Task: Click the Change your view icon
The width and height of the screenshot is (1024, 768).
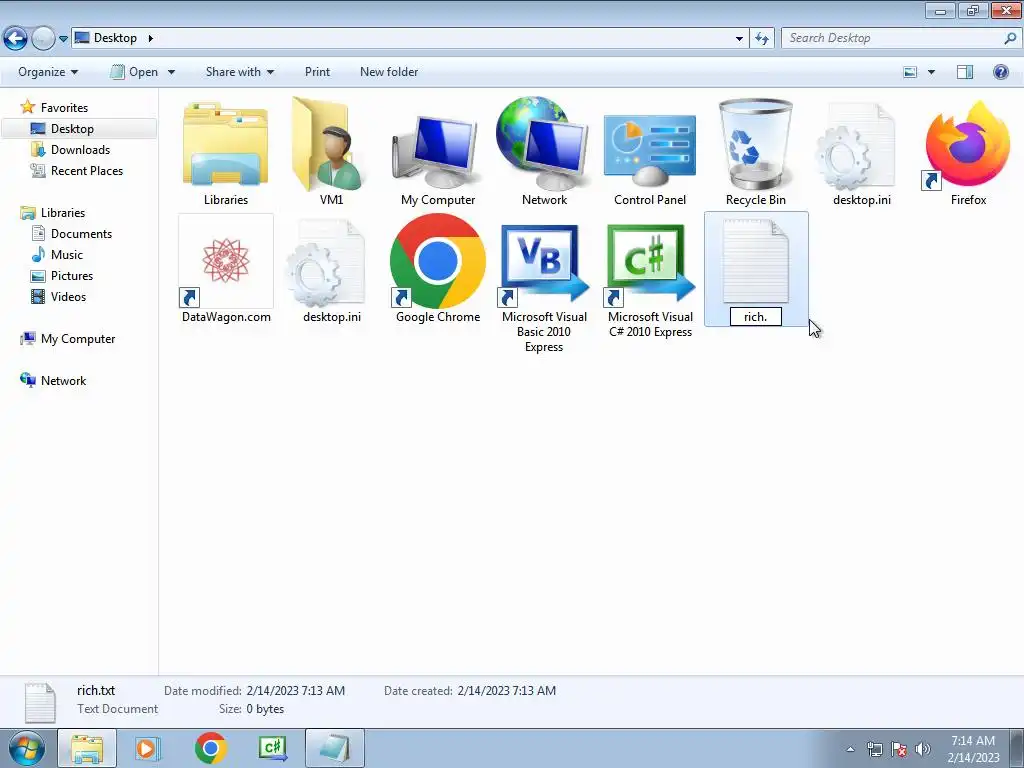Action: coord(910,72)
